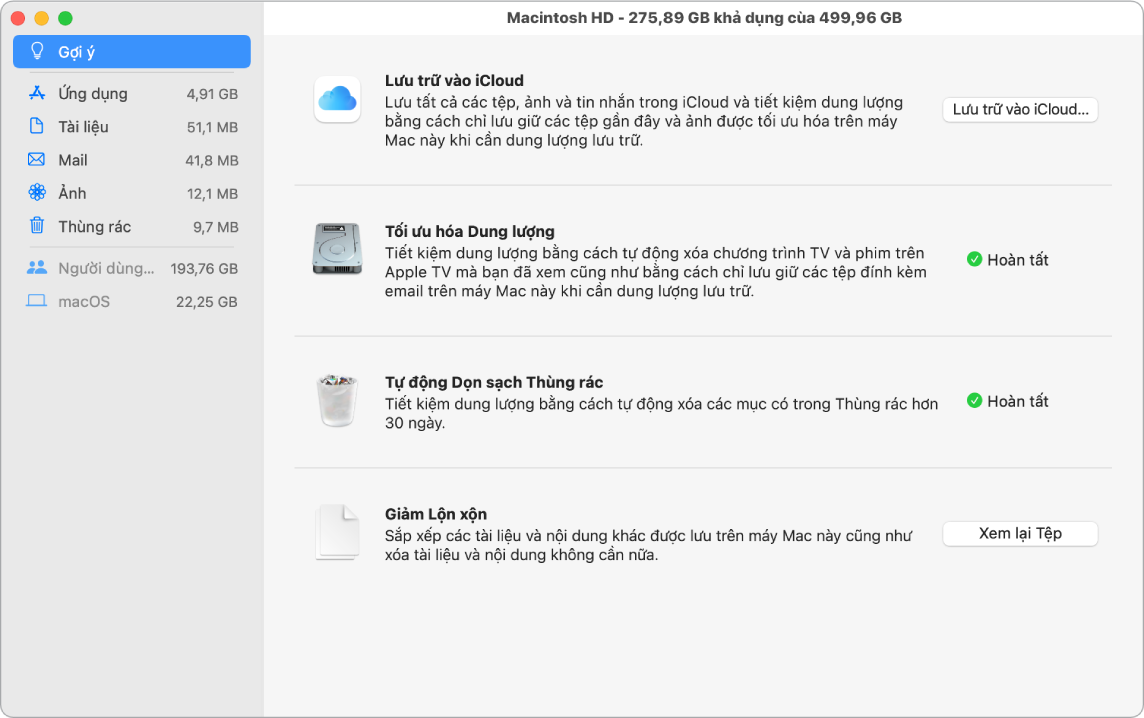Click the trash icon beside Tự động Dọn sạch
Viewport: 1144px width, 718px height.
pos(337,398)
